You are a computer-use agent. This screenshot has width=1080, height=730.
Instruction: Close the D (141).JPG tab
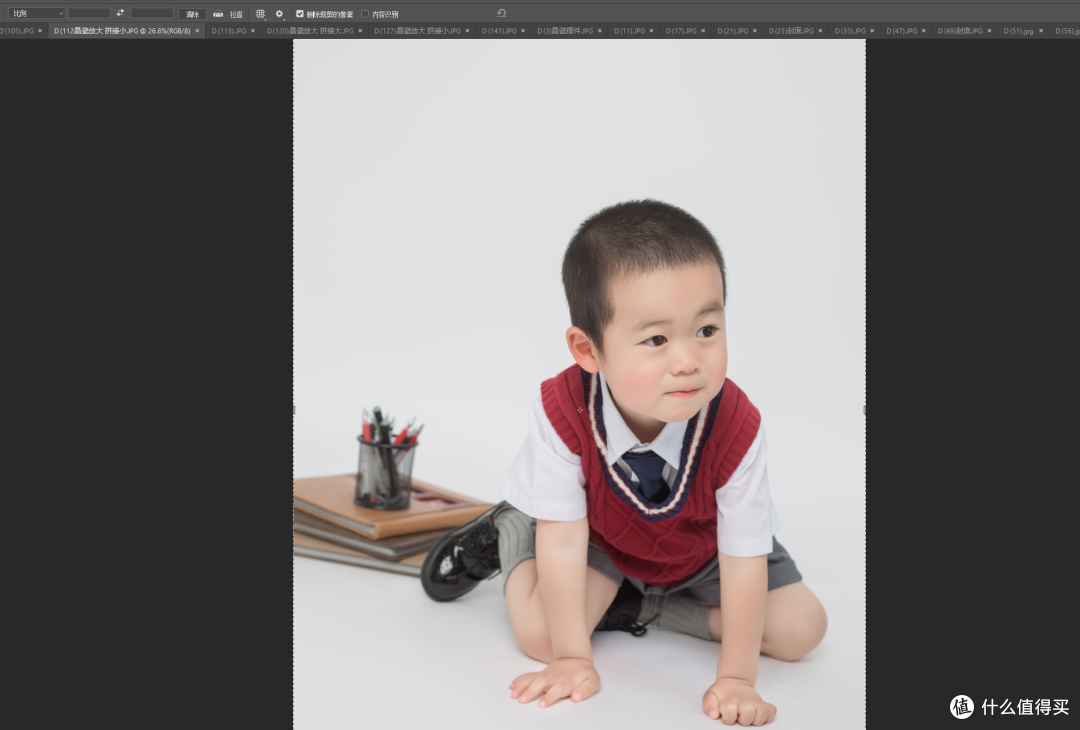click(x=523, y=31)
